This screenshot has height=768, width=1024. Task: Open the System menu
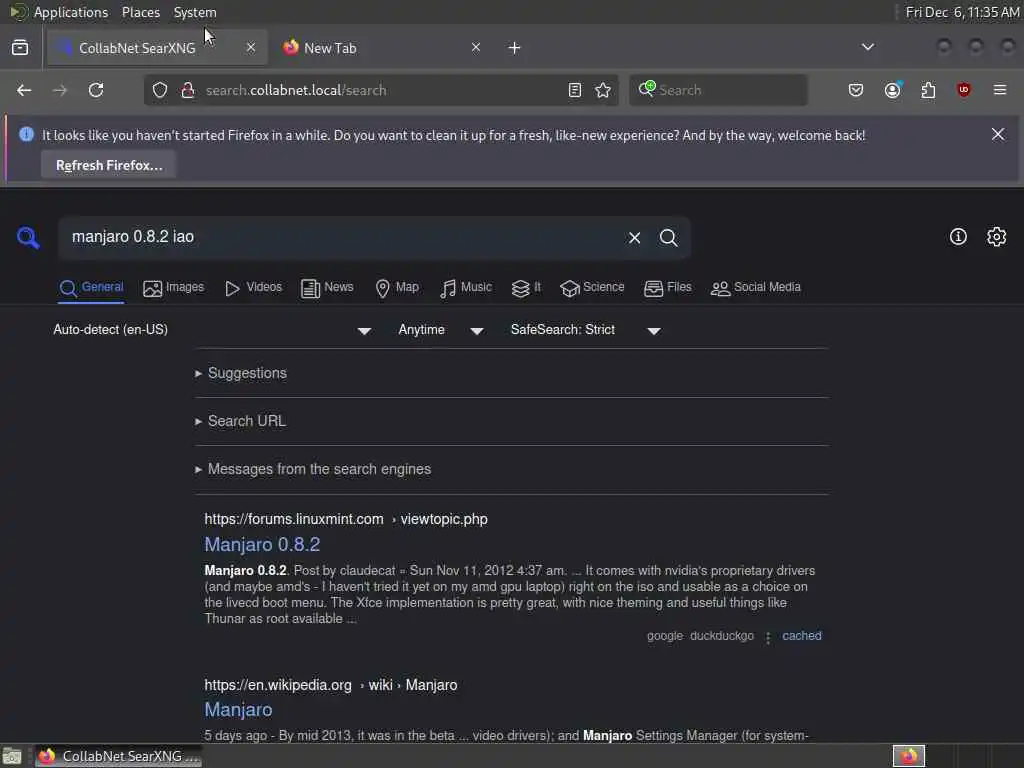click(195, 12)
